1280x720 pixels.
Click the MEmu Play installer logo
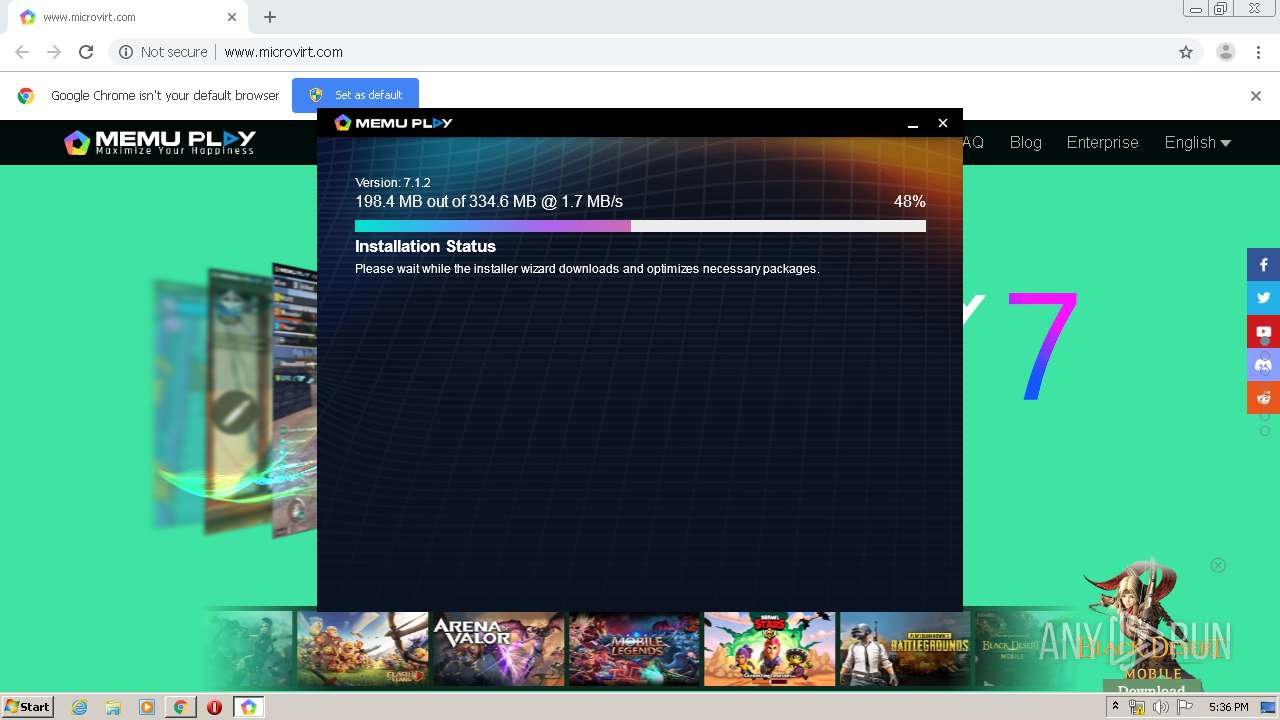[x=393, y=122]
